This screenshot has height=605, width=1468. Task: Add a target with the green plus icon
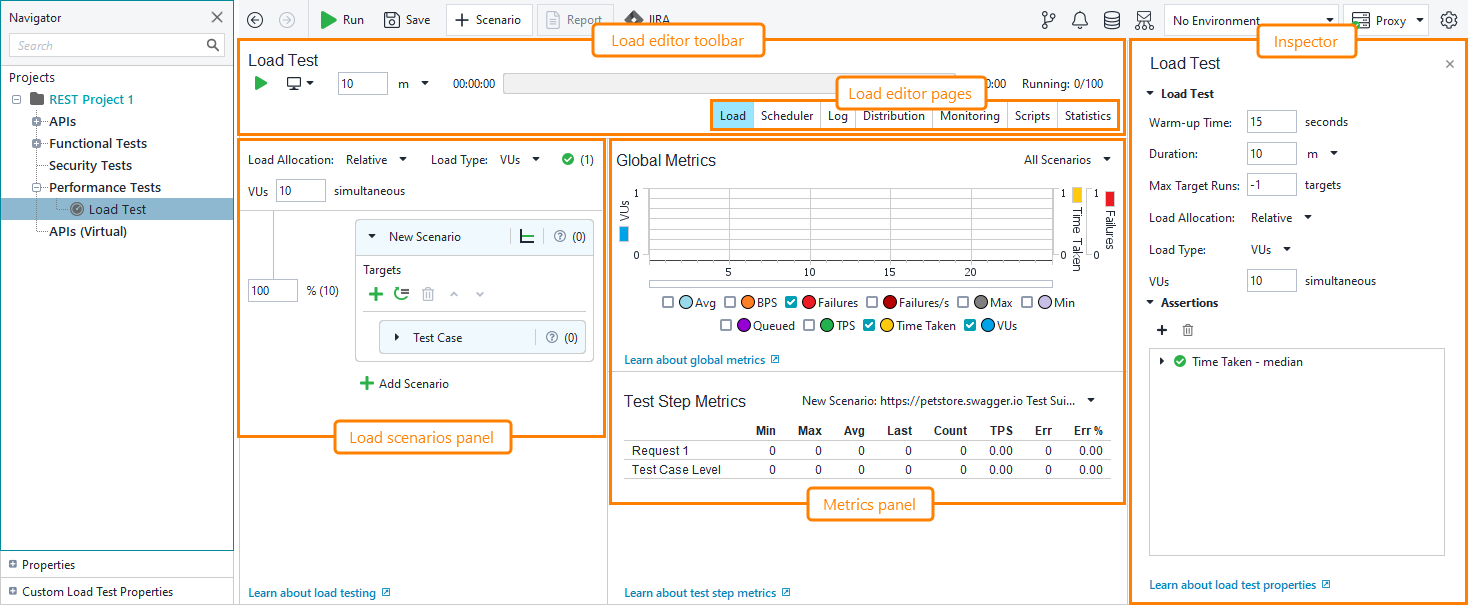[x=376, y=294]
